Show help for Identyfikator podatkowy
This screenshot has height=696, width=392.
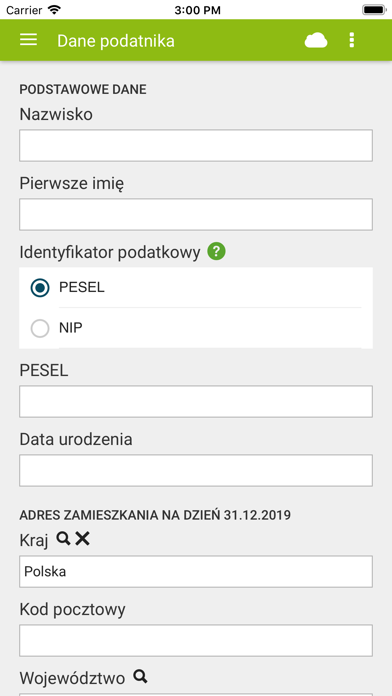point(216,252)
